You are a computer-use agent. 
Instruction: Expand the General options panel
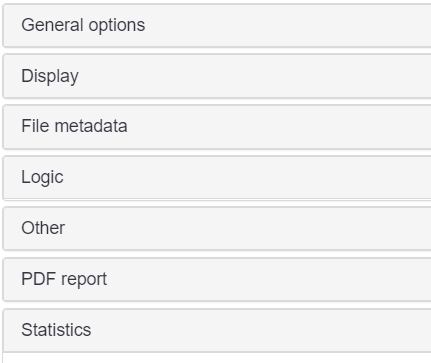[217, 25]
